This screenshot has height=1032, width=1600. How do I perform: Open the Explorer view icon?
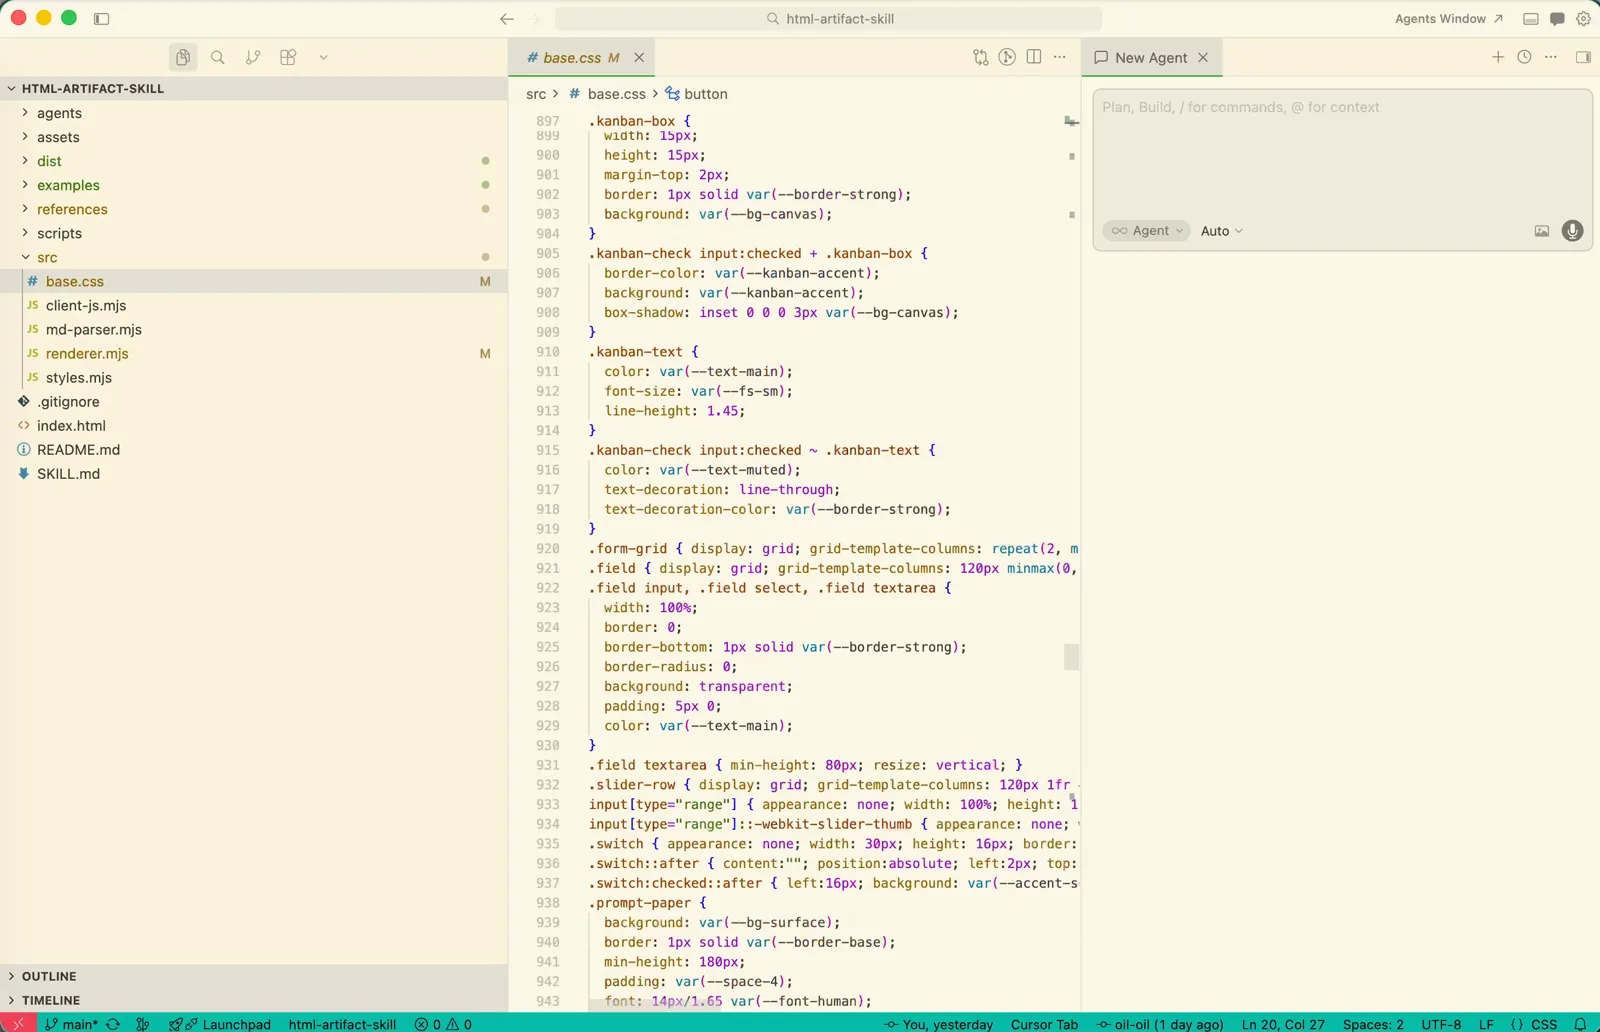point(183,57)
